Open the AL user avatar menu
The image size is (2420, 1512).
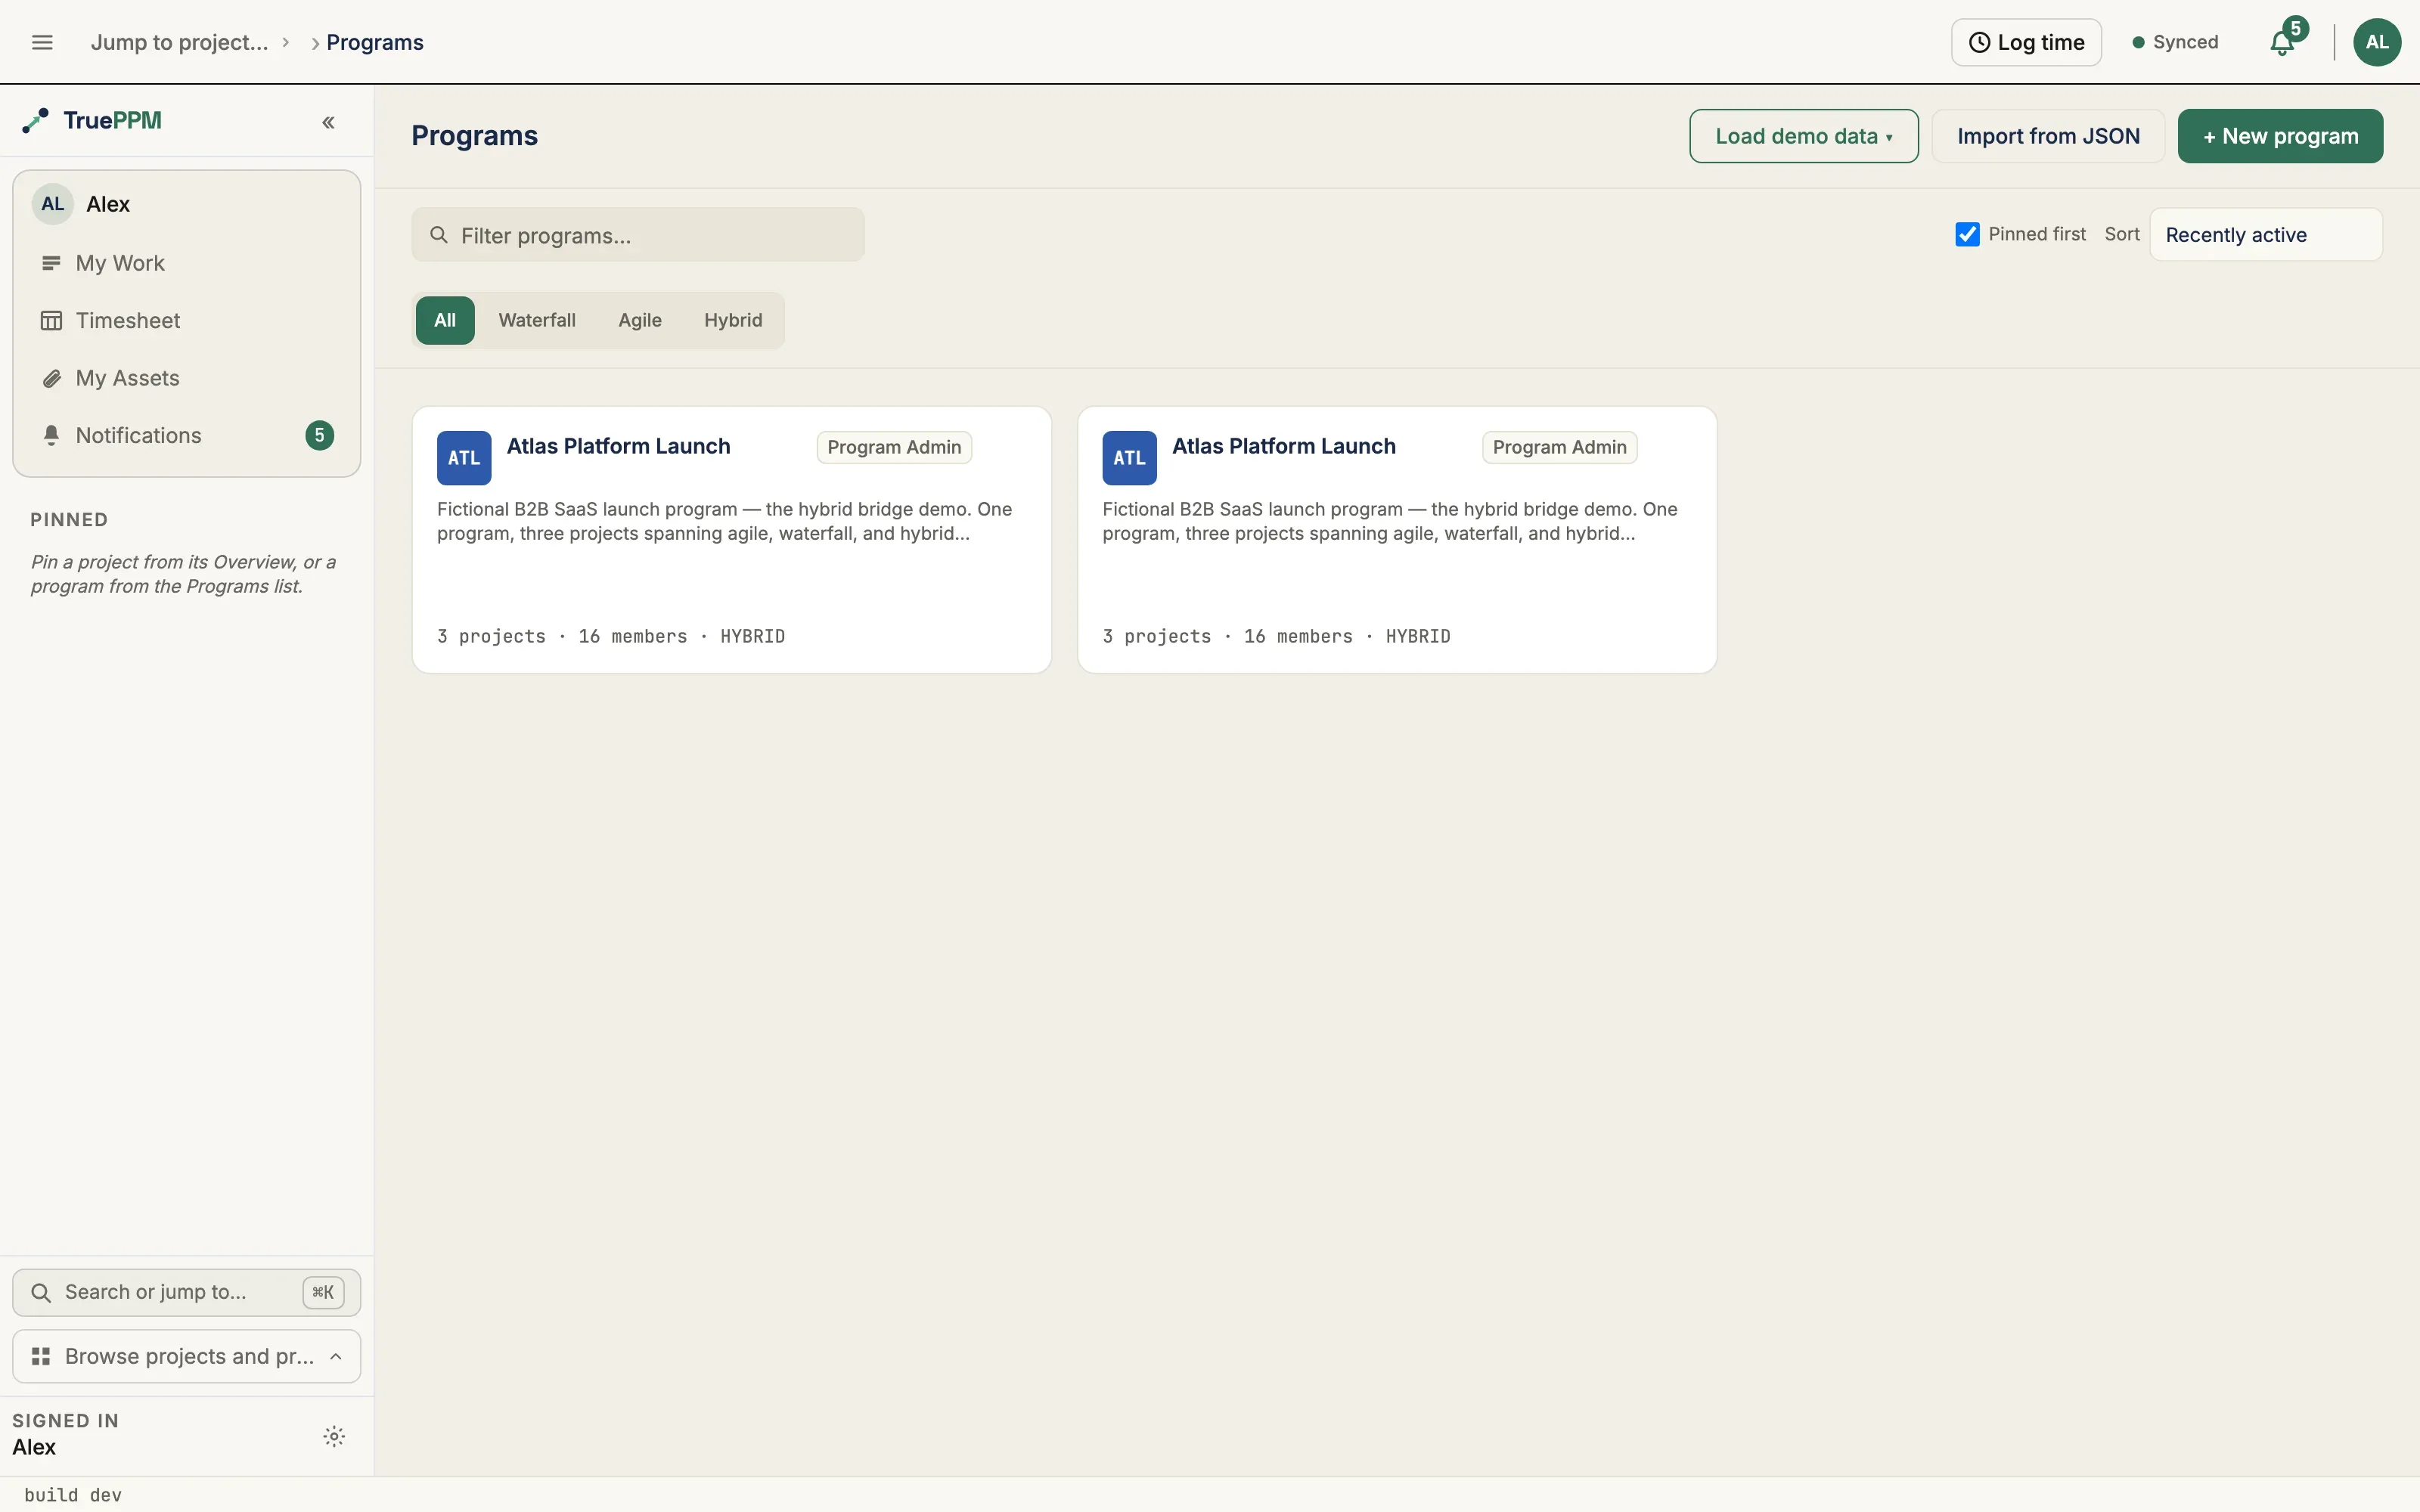(x=2377, y=42)
